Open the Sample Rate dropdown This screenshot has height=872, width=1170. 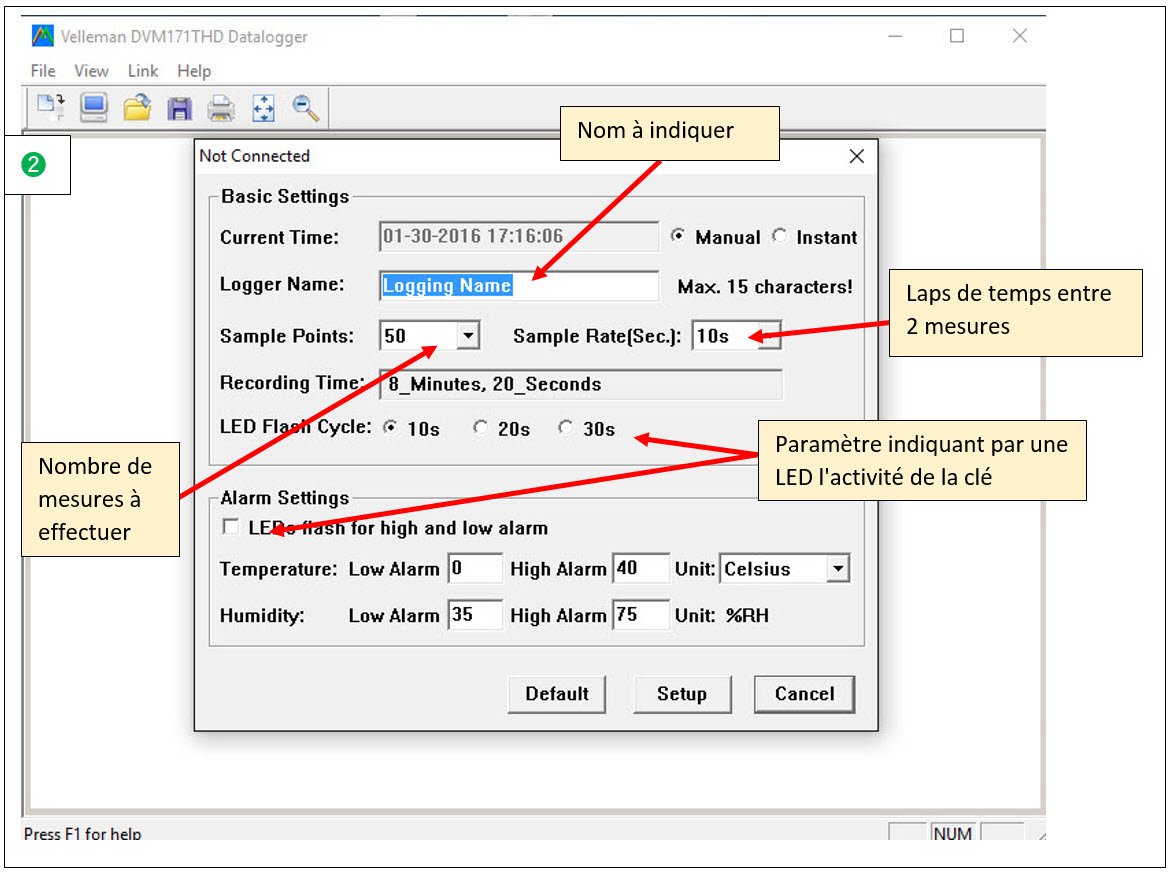click(768, 336)
